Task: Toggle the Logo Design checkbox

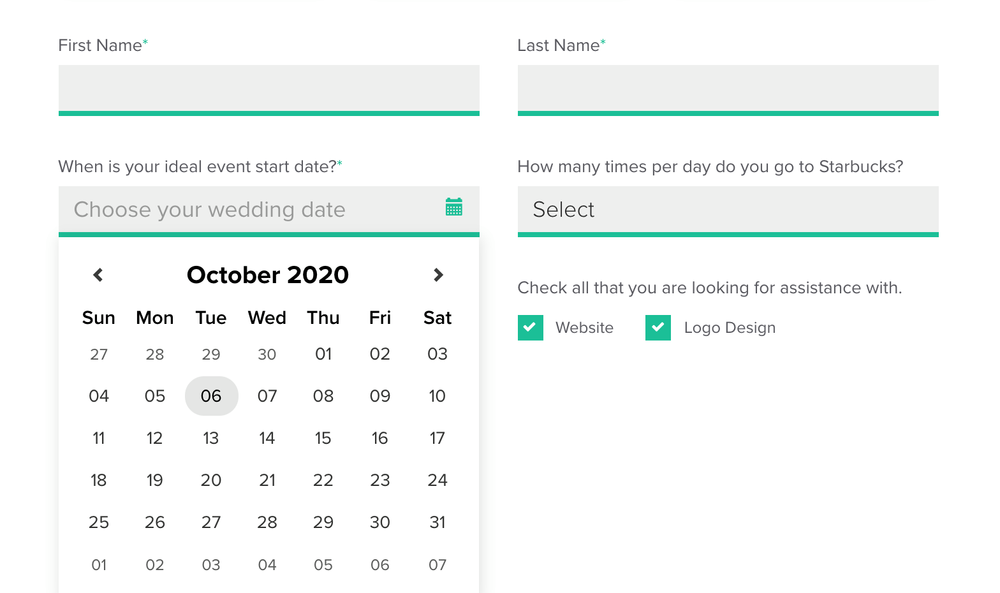Action: [658, 328]
